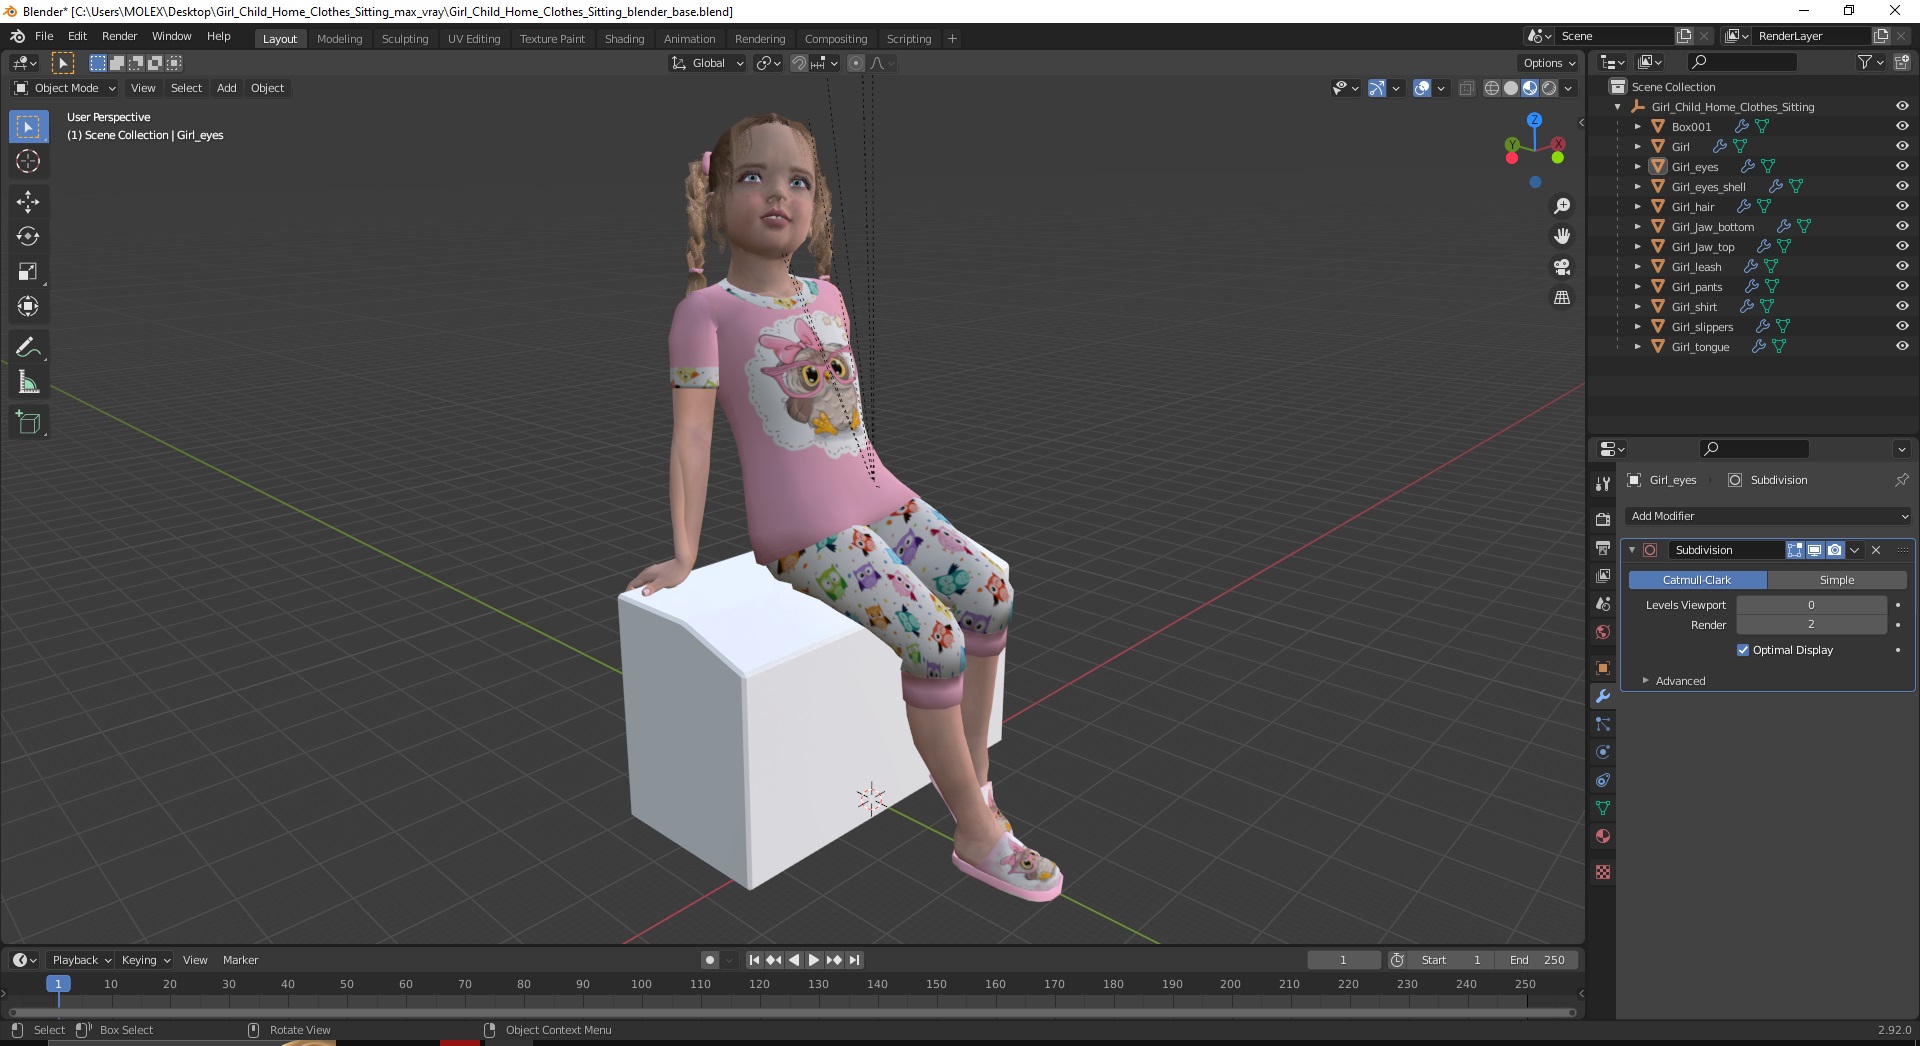Open the World properties tab
This screenshot has height=1046, width=1922.
pyautogui.click(x=1603, y=632)
